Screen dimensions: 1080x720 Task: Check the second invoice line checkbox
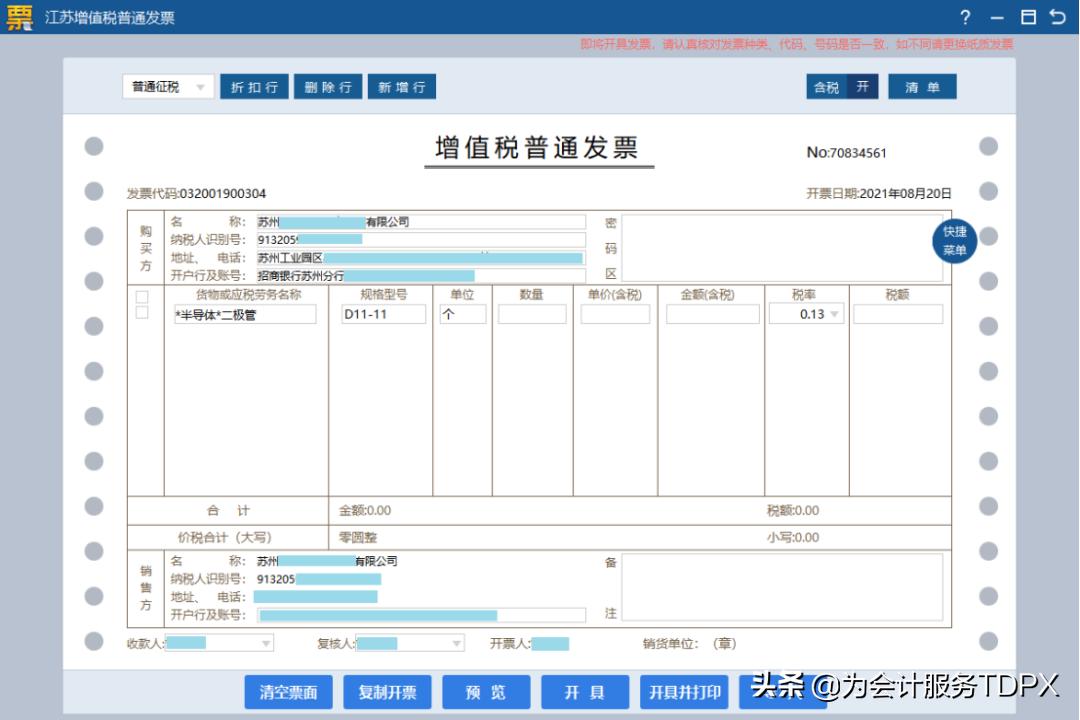(x=139, y=312)
